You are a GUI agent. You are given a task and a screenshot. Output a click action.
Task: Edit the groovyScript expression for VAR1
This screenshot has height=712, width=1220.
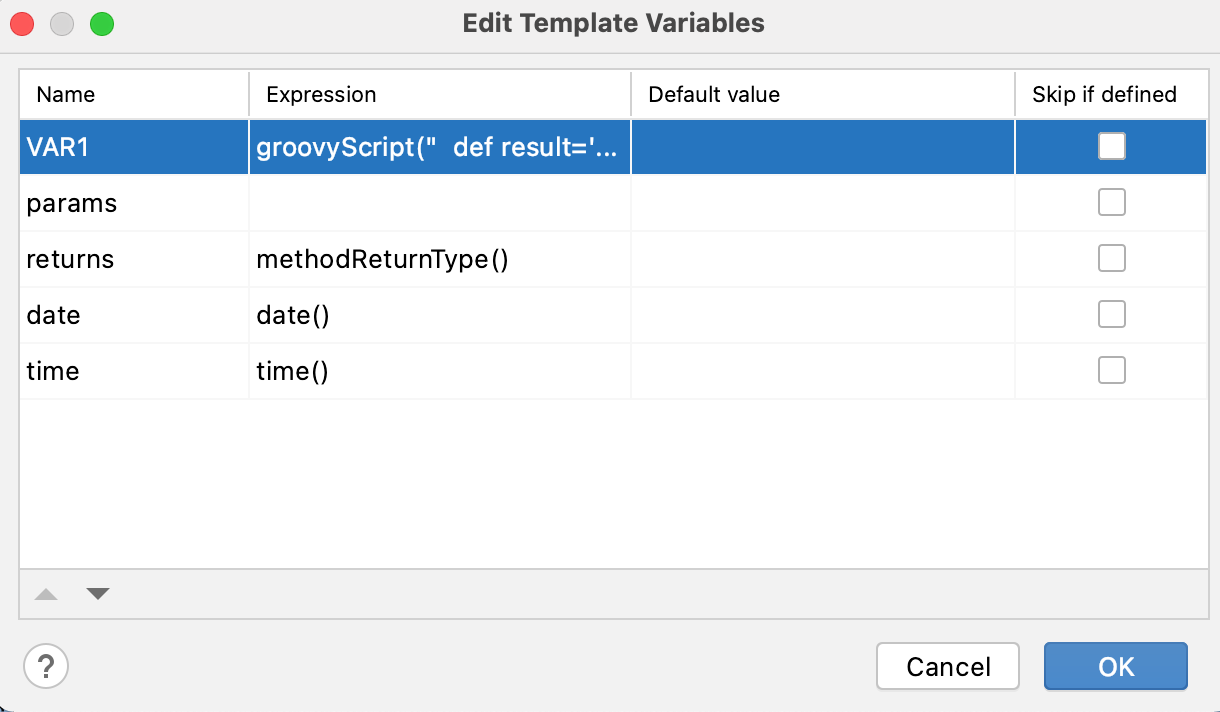click(440, 148)
